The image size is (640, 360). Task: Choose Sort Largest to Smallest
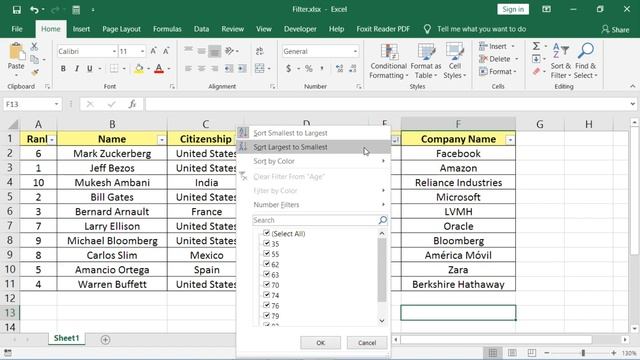pyautogui.click(x=313, y=147)
